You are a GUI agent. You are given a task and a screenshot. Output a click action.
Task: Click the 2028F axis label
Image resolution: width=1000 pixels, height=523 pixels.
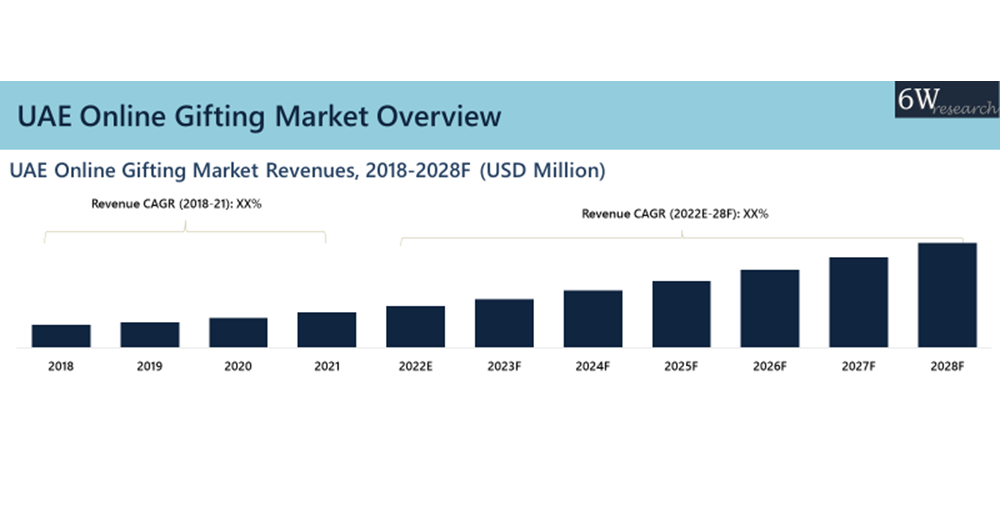tap(947, 366)
